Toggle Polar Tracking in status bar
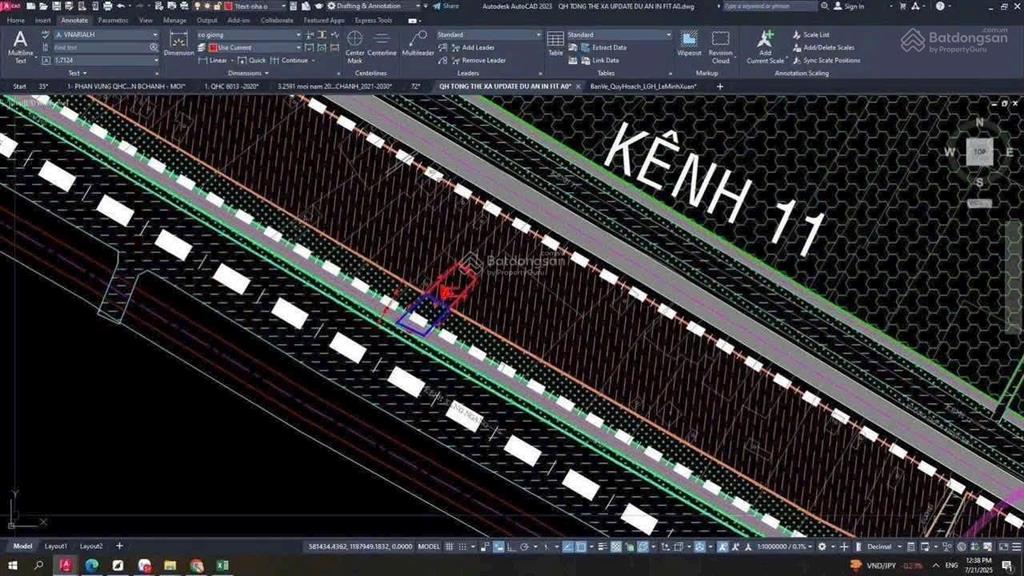1024x576 pixels. click(524, 547)
